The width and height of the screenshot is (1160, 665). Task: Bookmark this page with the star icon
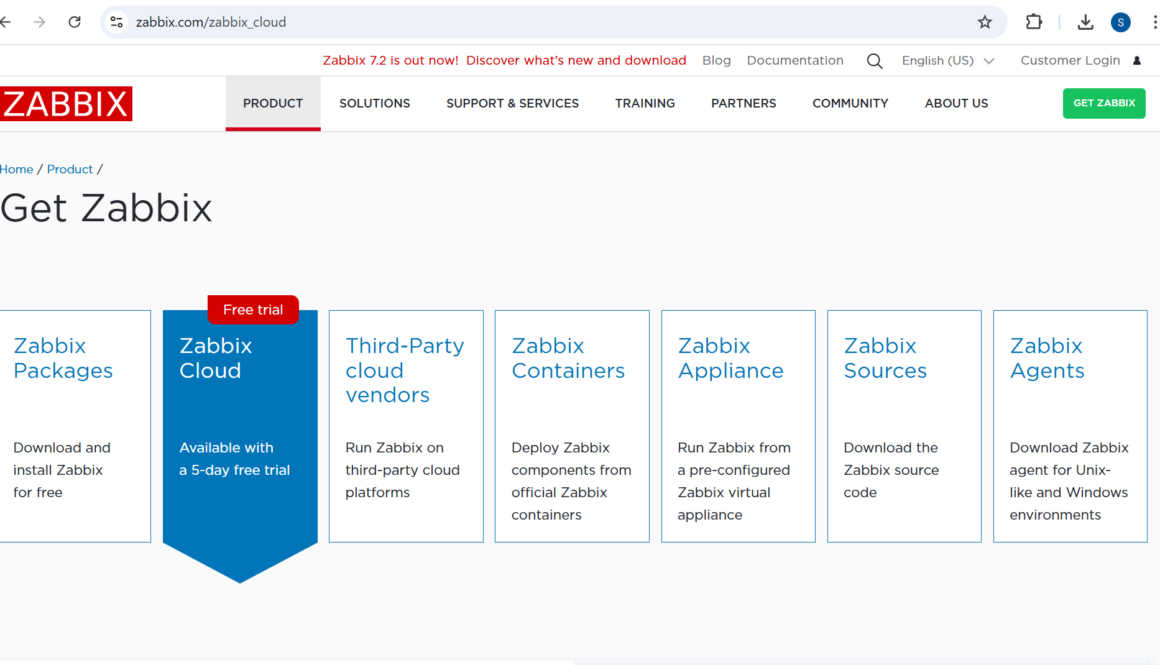(x=984, y=21)
